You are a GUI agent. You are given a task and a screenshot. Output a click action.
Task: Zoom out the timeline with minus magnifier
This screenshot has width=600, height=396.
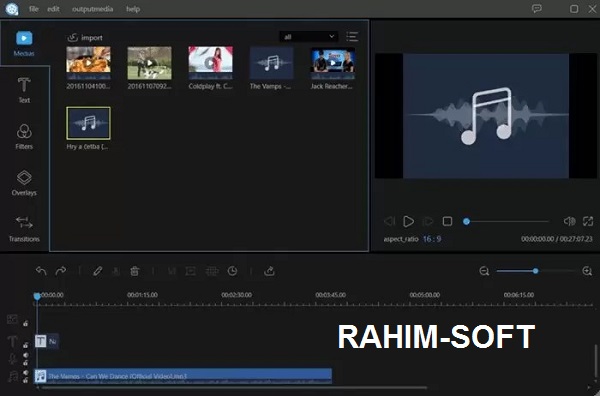[x=484, y=271]
